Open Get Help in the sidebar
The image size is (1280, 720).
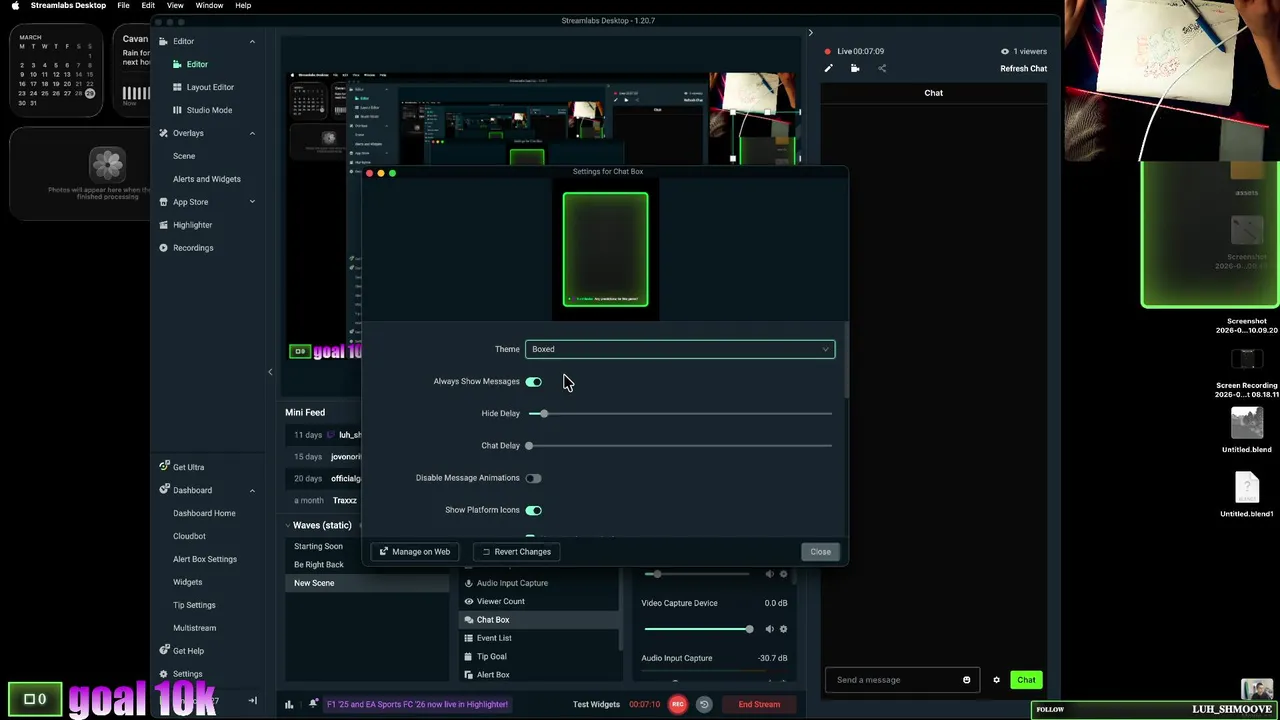[x=188, y=651]
